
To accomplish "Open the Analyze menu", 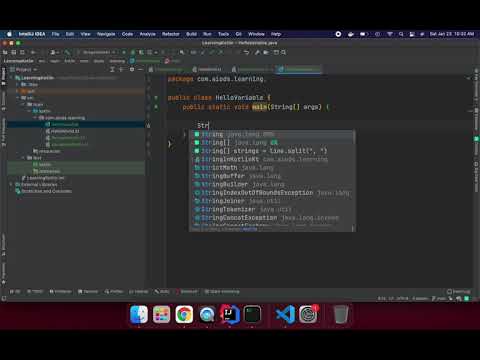I will click(148, 34).
